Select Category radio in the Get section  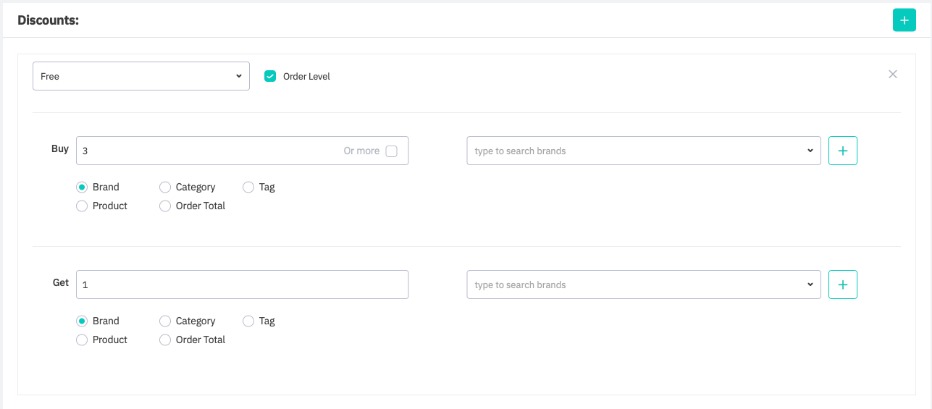pos(165,321)
